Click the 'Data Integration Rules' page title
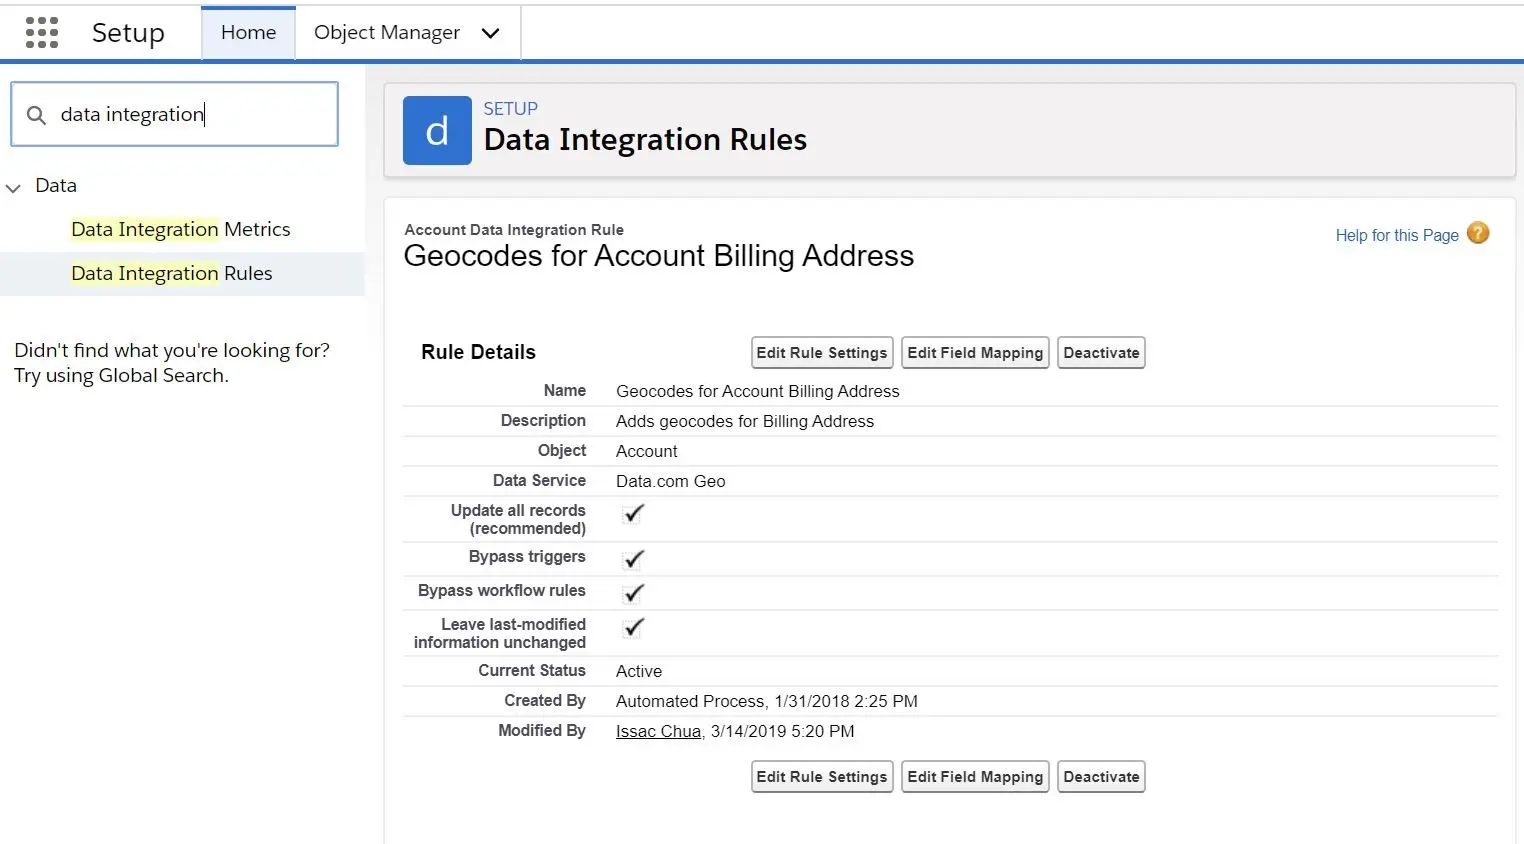Screen dimensions: 1524x844 [645, 140]
